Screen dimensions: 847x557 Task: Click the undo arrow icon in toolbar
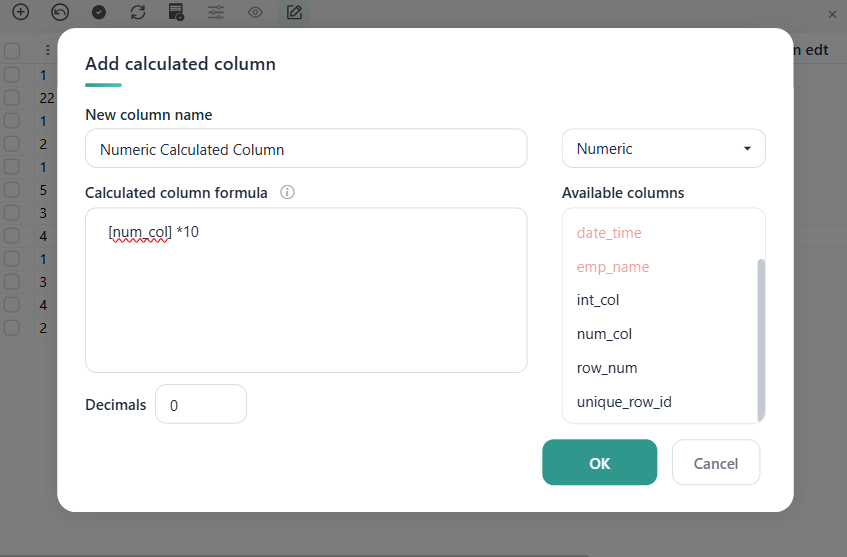(x=60, y=12)
